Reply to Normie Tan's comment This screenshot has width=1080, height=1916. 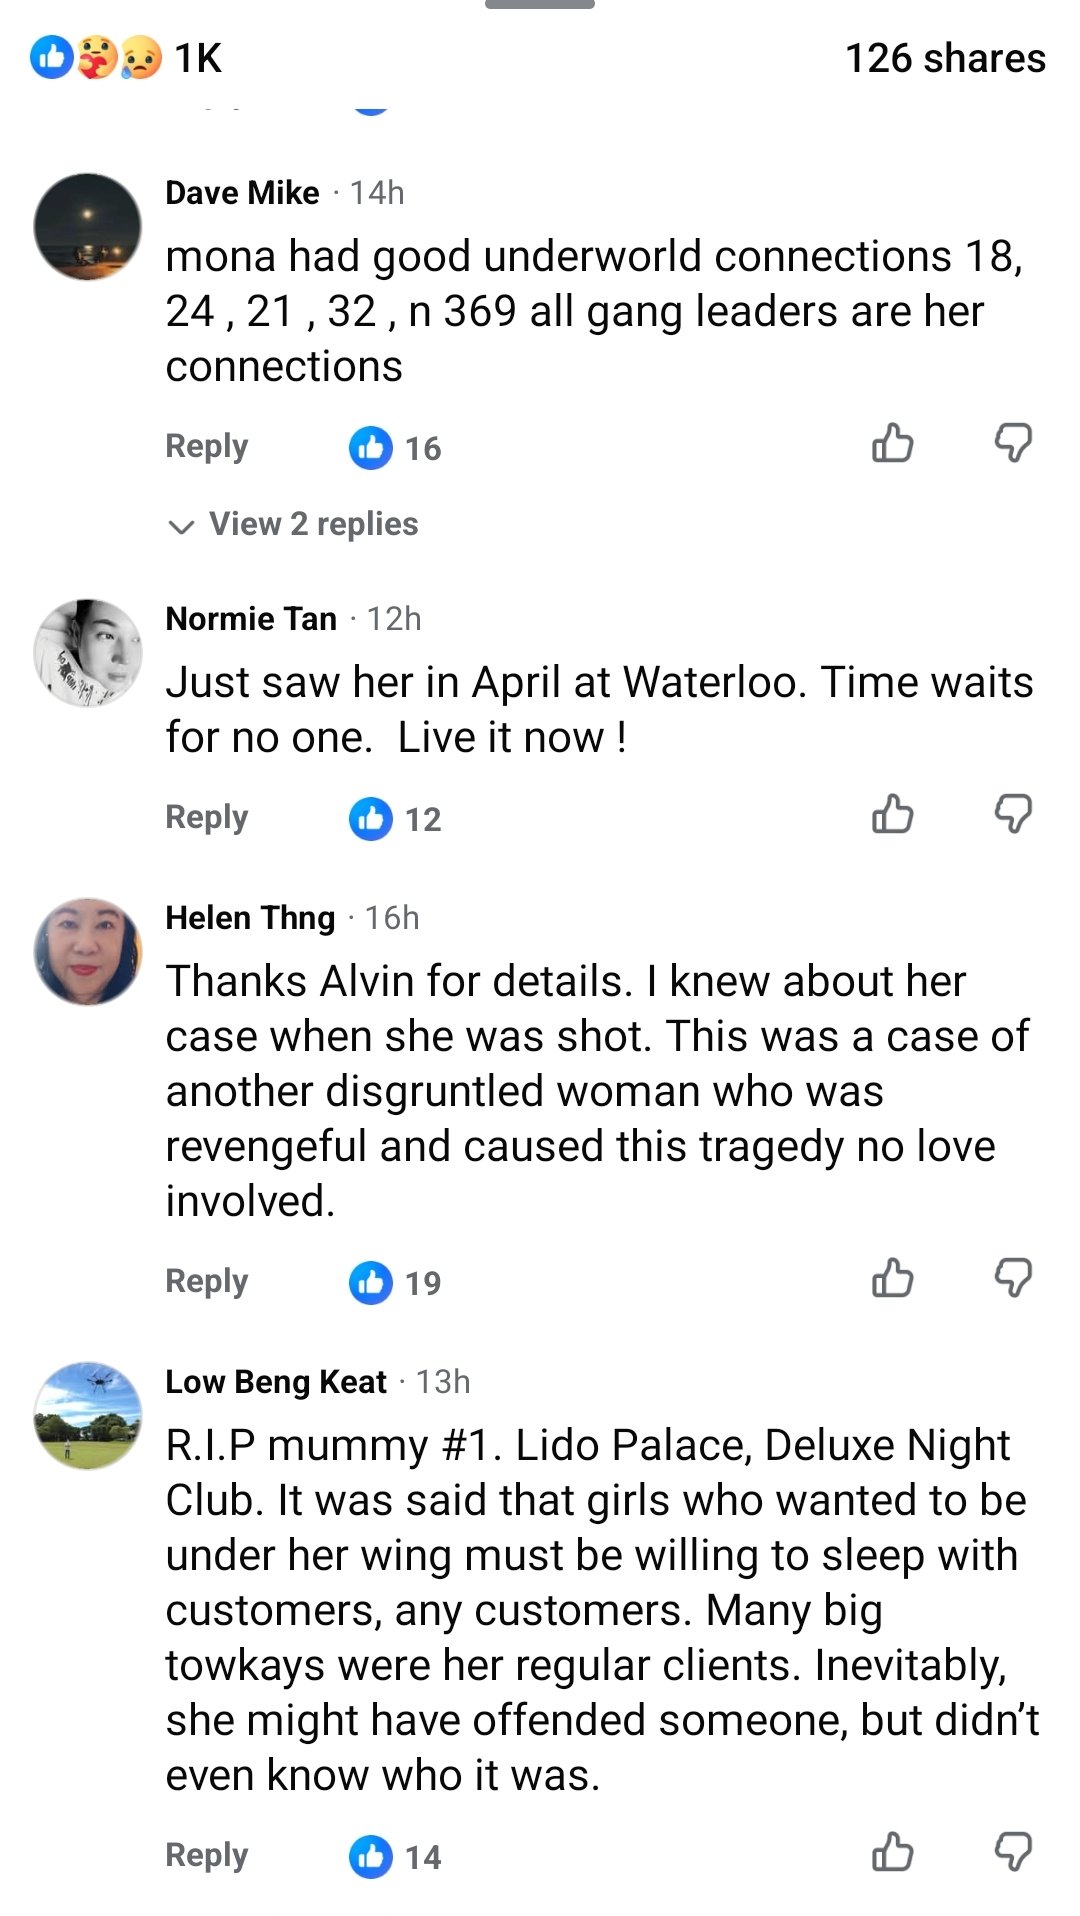point(206,817)
